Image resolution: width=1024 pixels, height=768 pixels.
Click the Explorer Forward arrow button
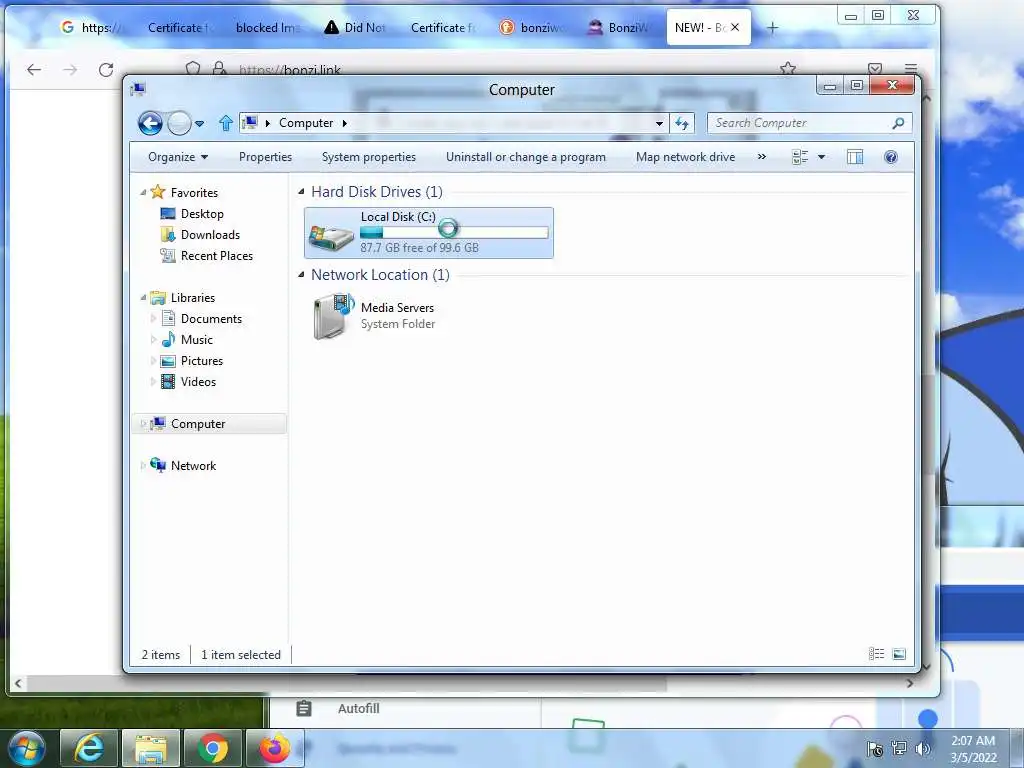(178, 123)
